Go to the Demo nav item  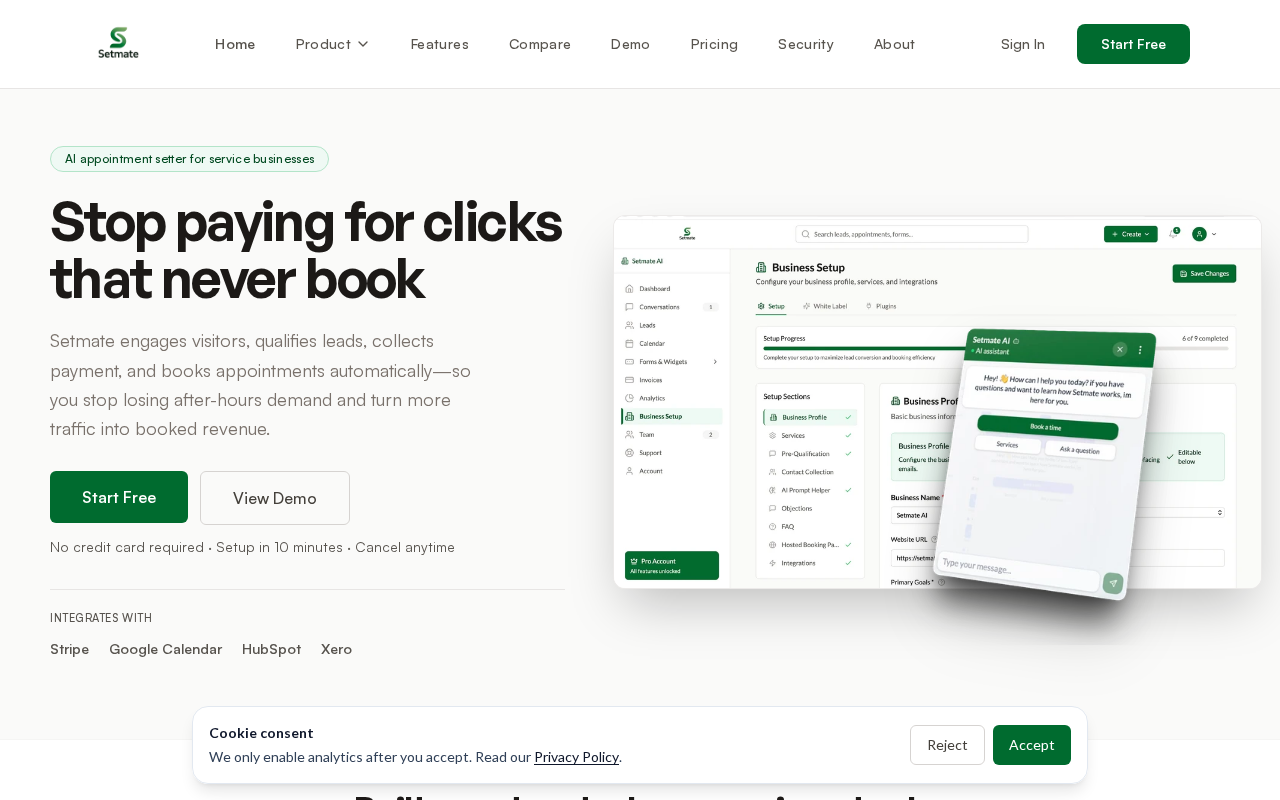630,44
